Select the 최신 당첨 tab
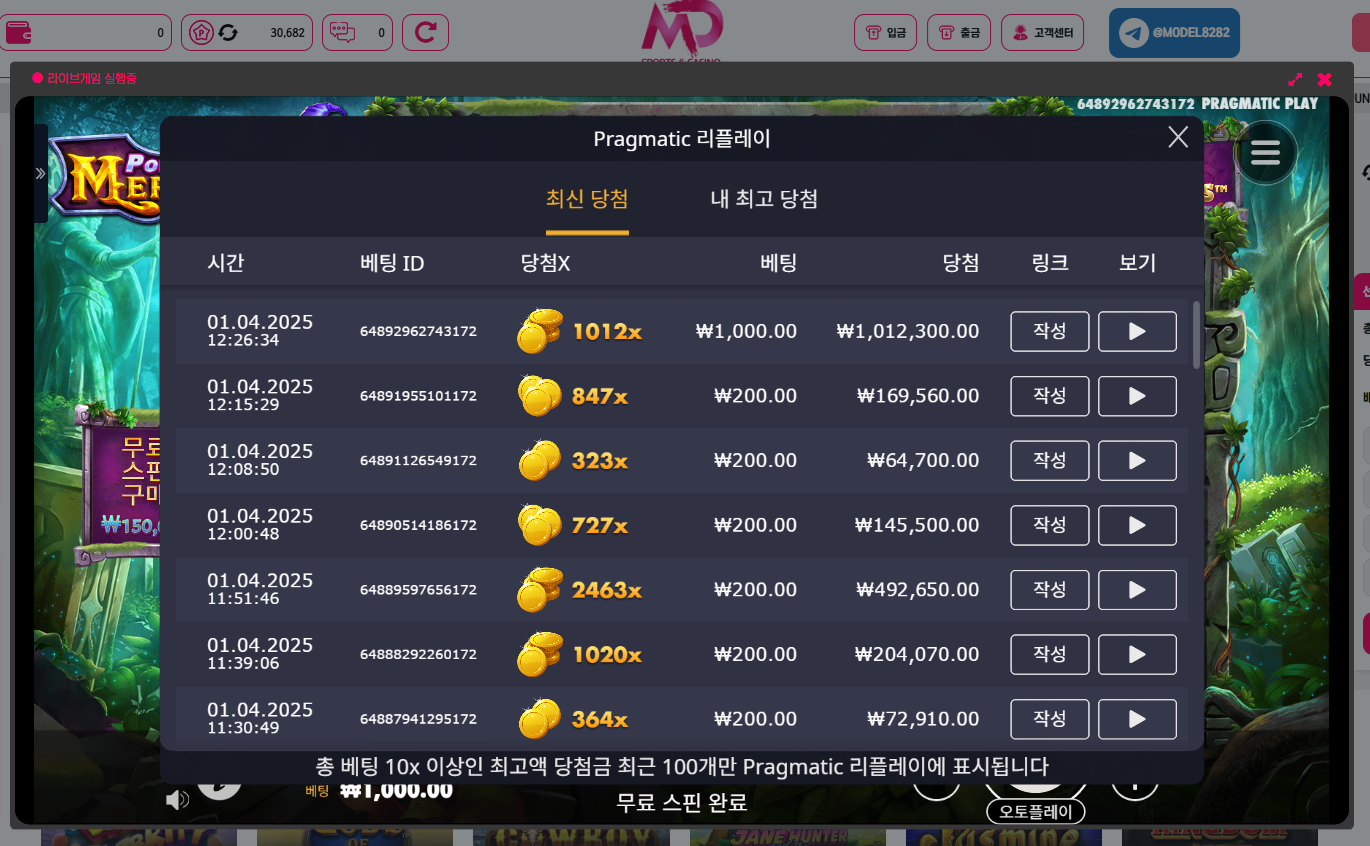Viewport: 1370px width, 846px height. point(587,199)
